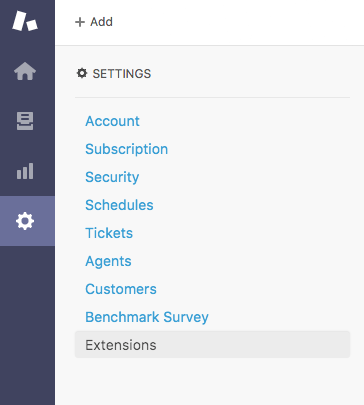Open reports via the bar chart icon
Viewport: 364px width, 405px height.
(x=25, y=171)
